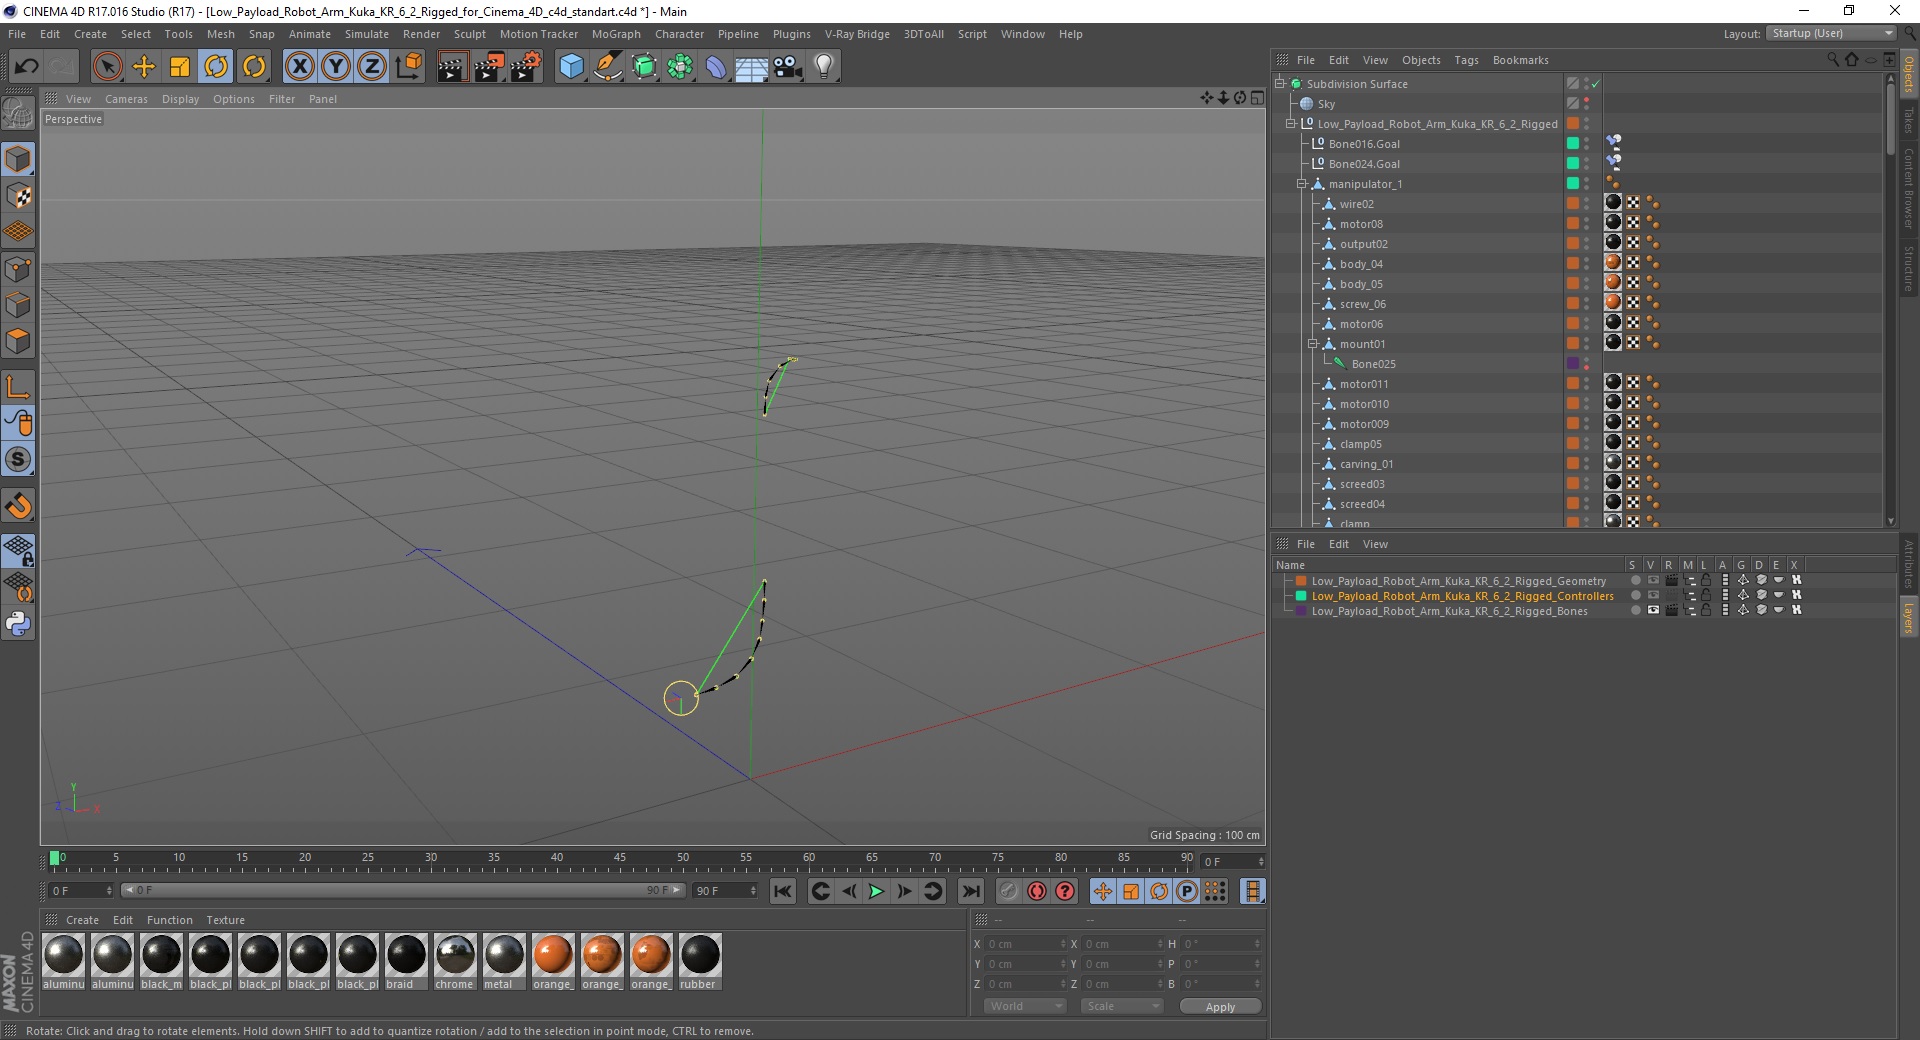Toggle the X axis lock

[x=299, y=67]
